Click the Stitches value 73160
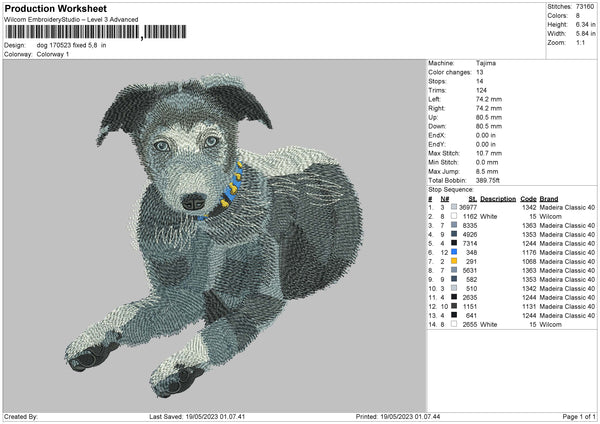Image resolution: width=600 pixels, height=424 pixels. coord(586,6)
